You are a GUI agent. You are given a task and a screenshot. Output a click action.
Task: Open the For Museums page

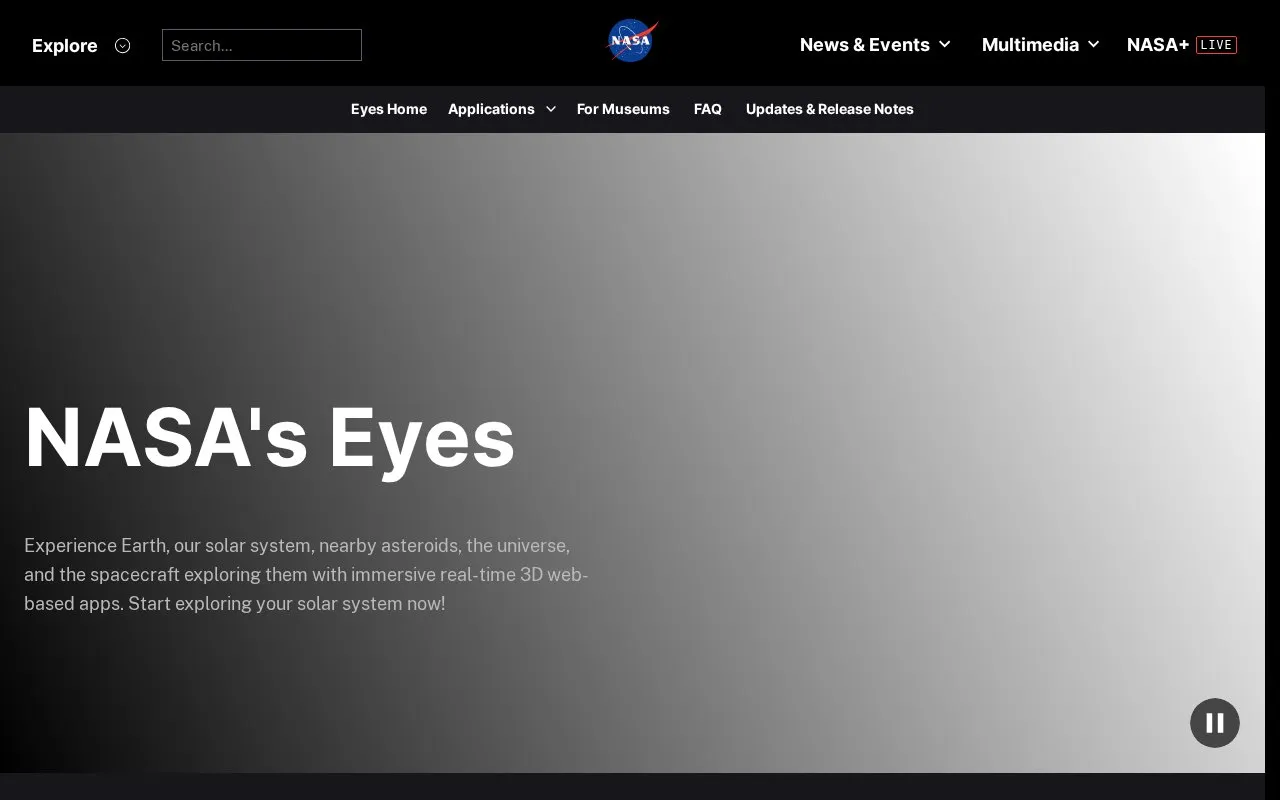(623, 109)
